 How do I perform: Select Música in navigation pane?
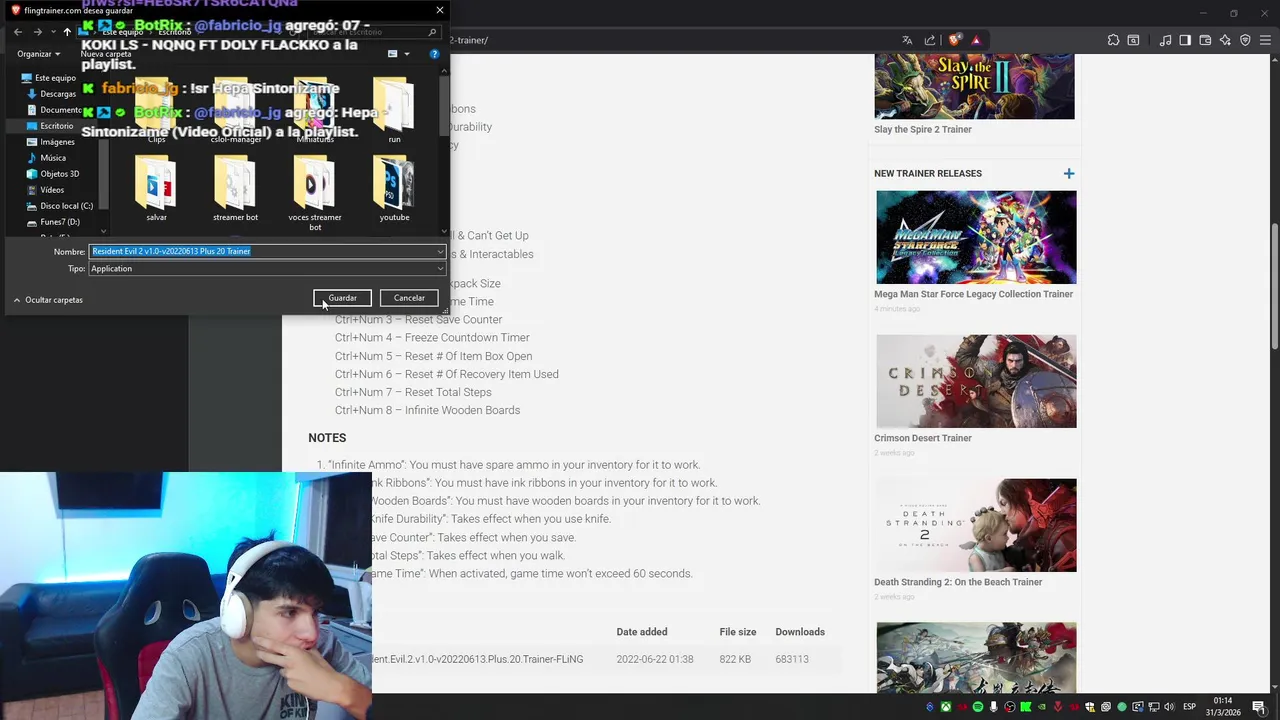pyautogui.click(x=47, y=158)
